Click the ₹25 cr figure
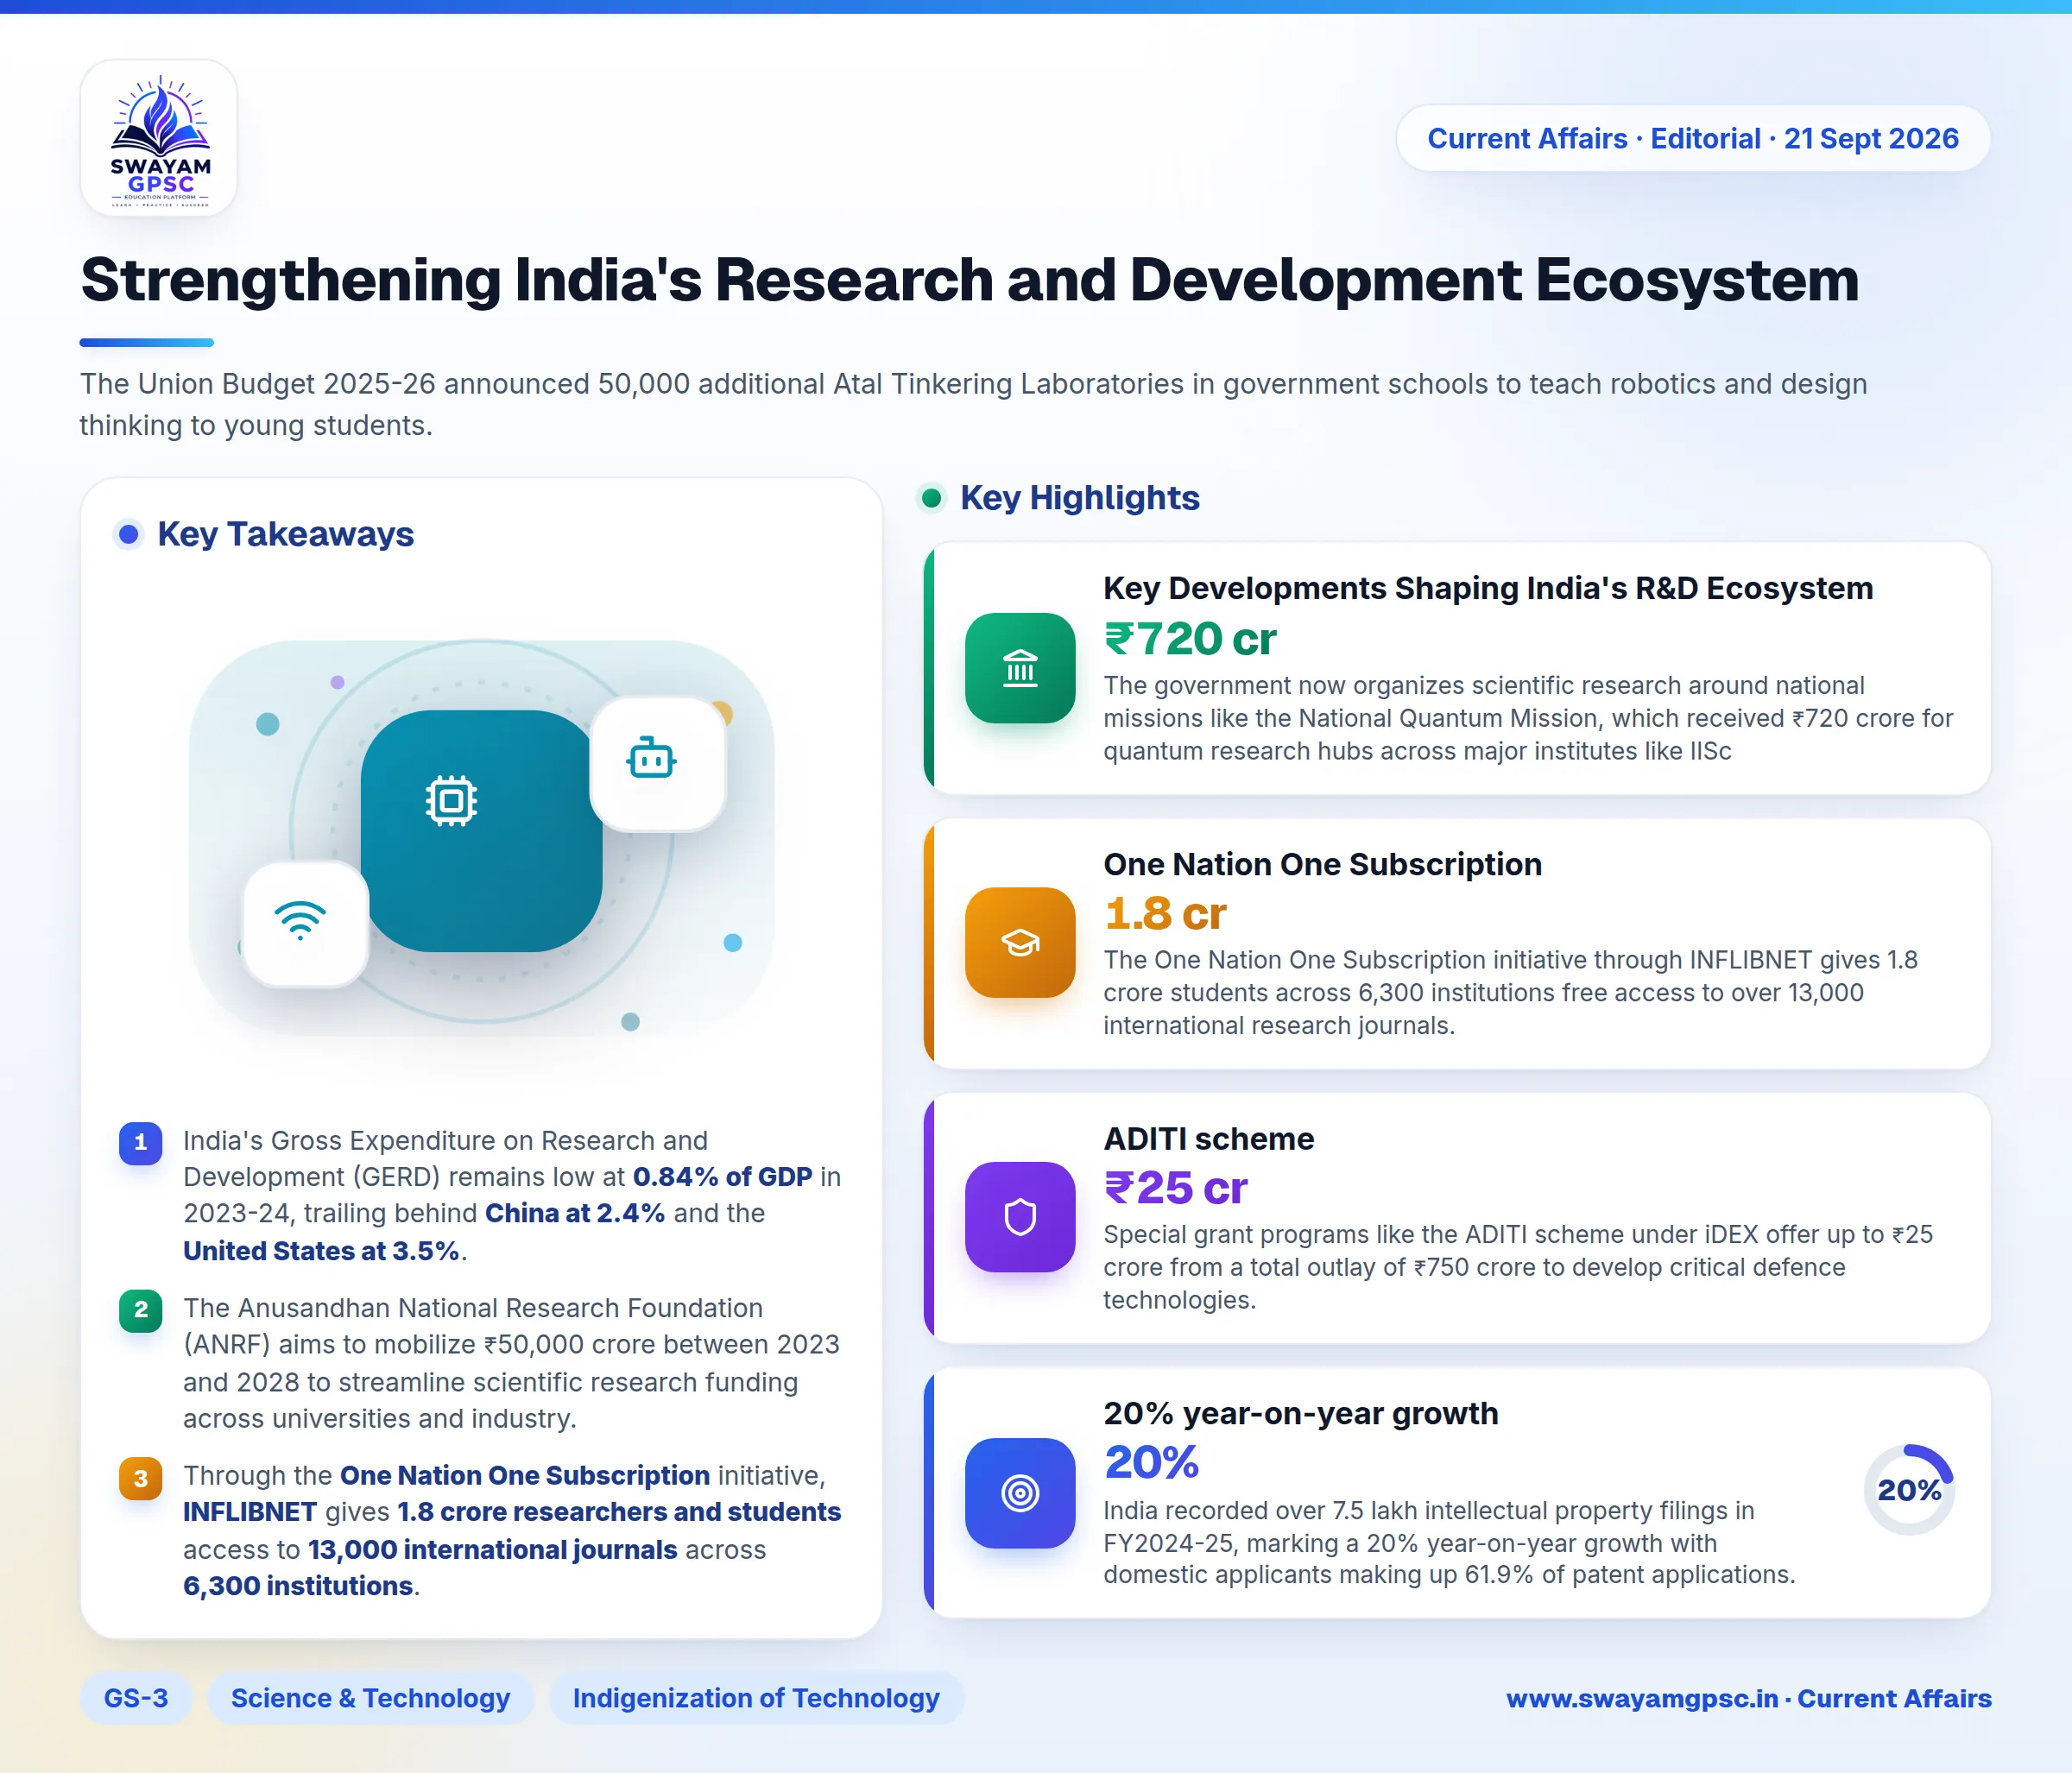Viewport: 2072px width, 1773px height. point(1175,1188)
